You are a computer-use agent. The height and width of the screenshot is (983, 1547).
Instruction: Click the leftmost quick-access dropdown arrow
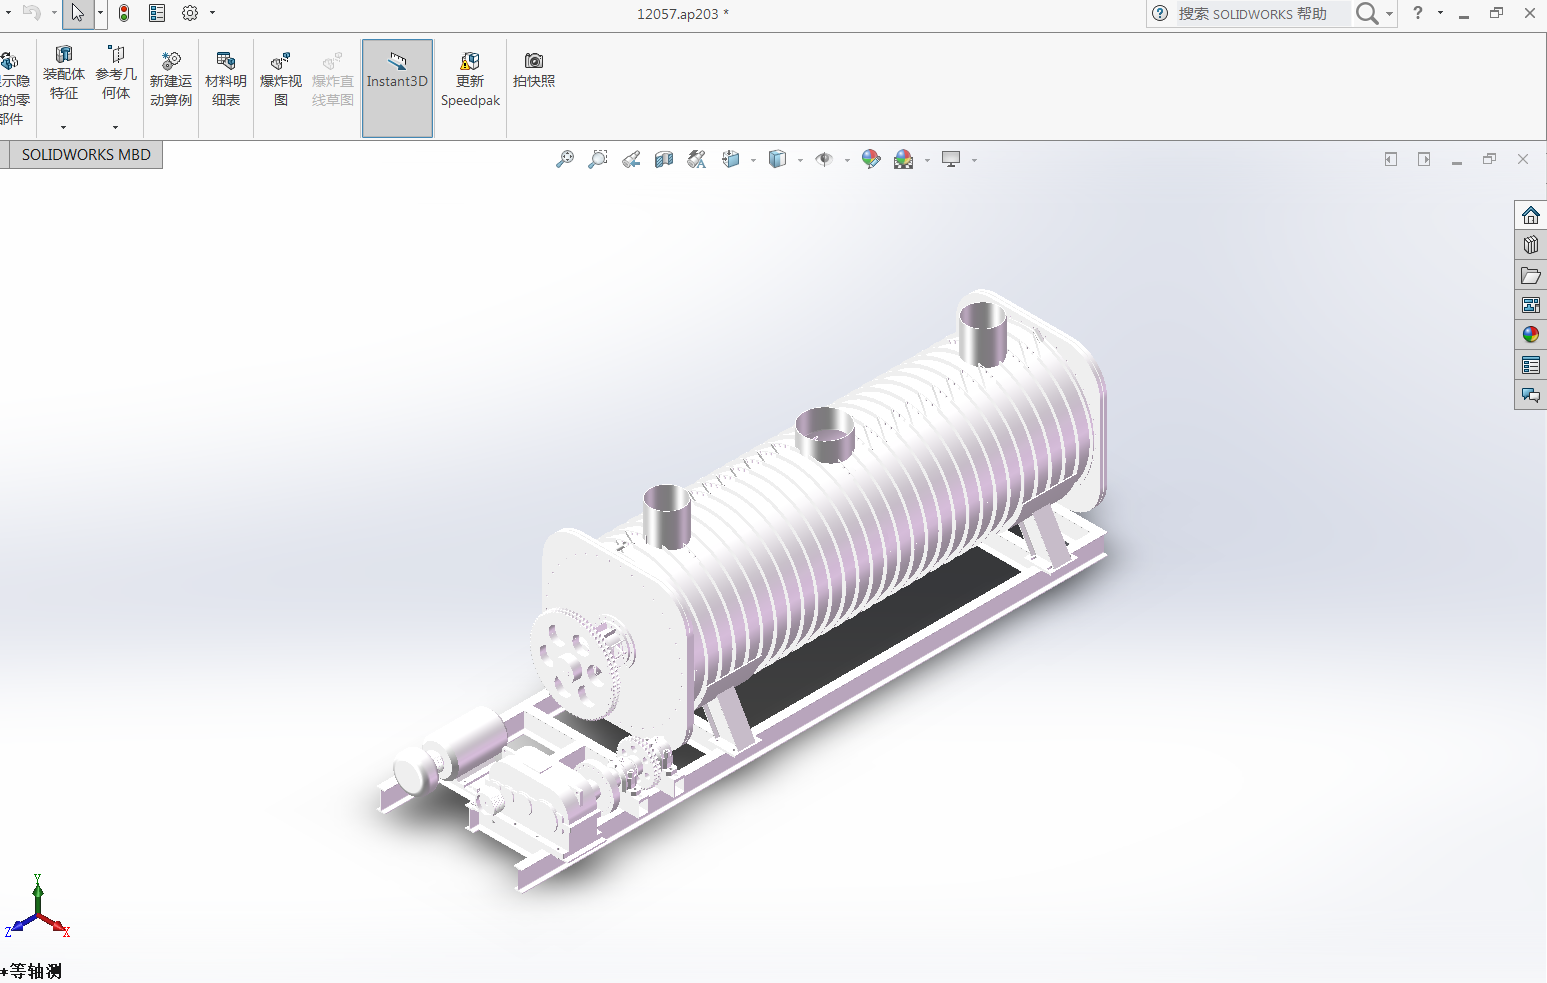(7, 14)
